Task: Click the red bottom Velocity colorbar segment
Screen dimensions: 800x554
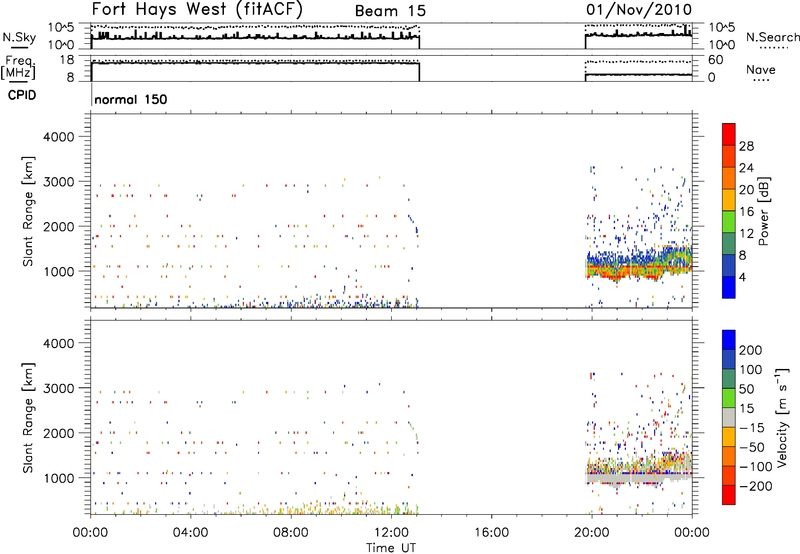Action: click(729, 495)
